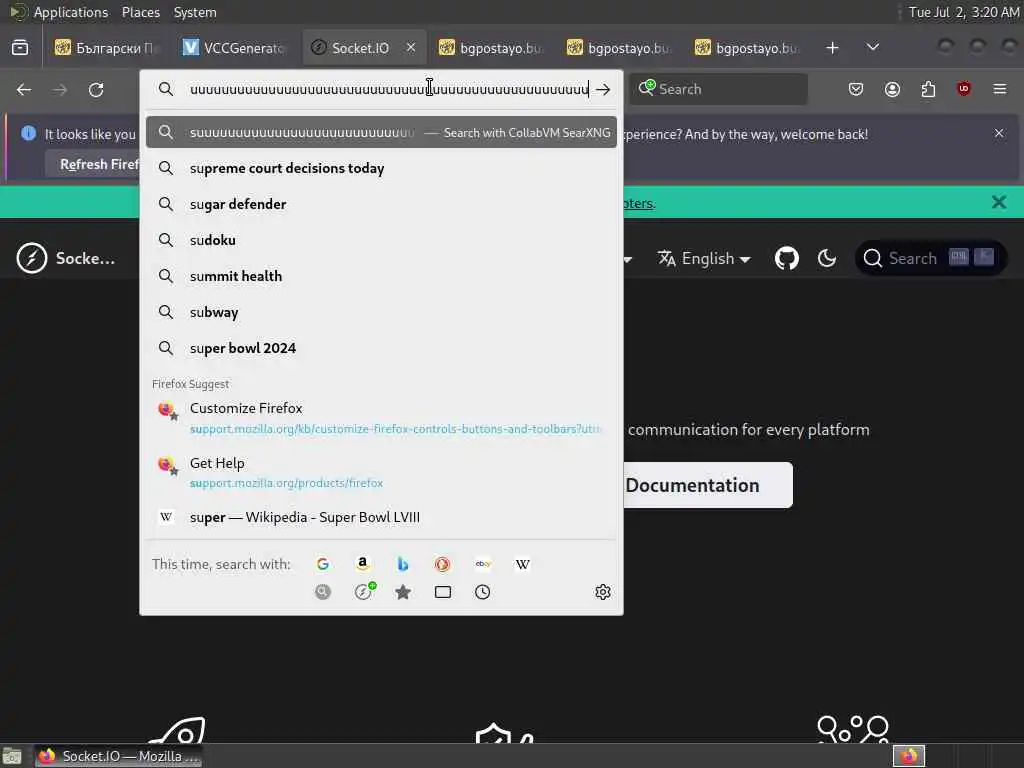Close the teal announcement banner
The image size is (1024, 768).
pos(999,202)
